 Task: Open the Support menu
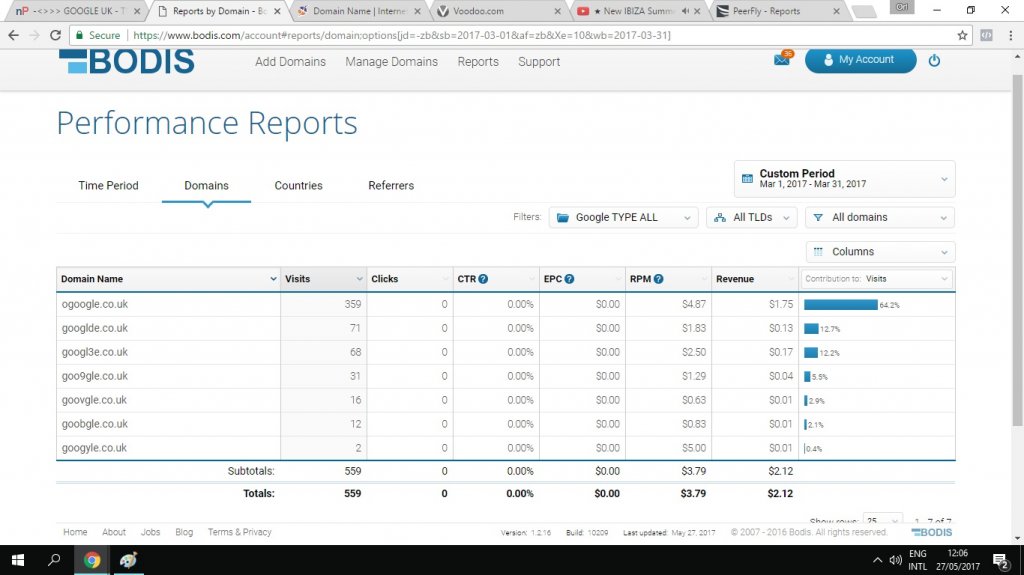pyautogui.click(x=539, y=61)
